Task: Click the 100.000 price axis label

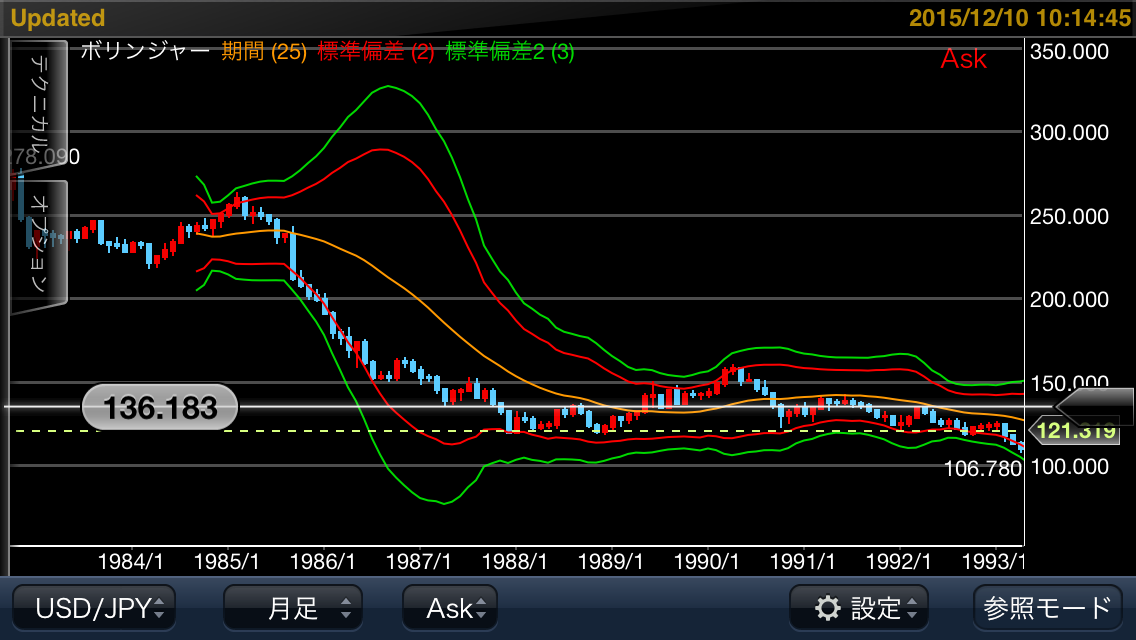Action: 1069,466
